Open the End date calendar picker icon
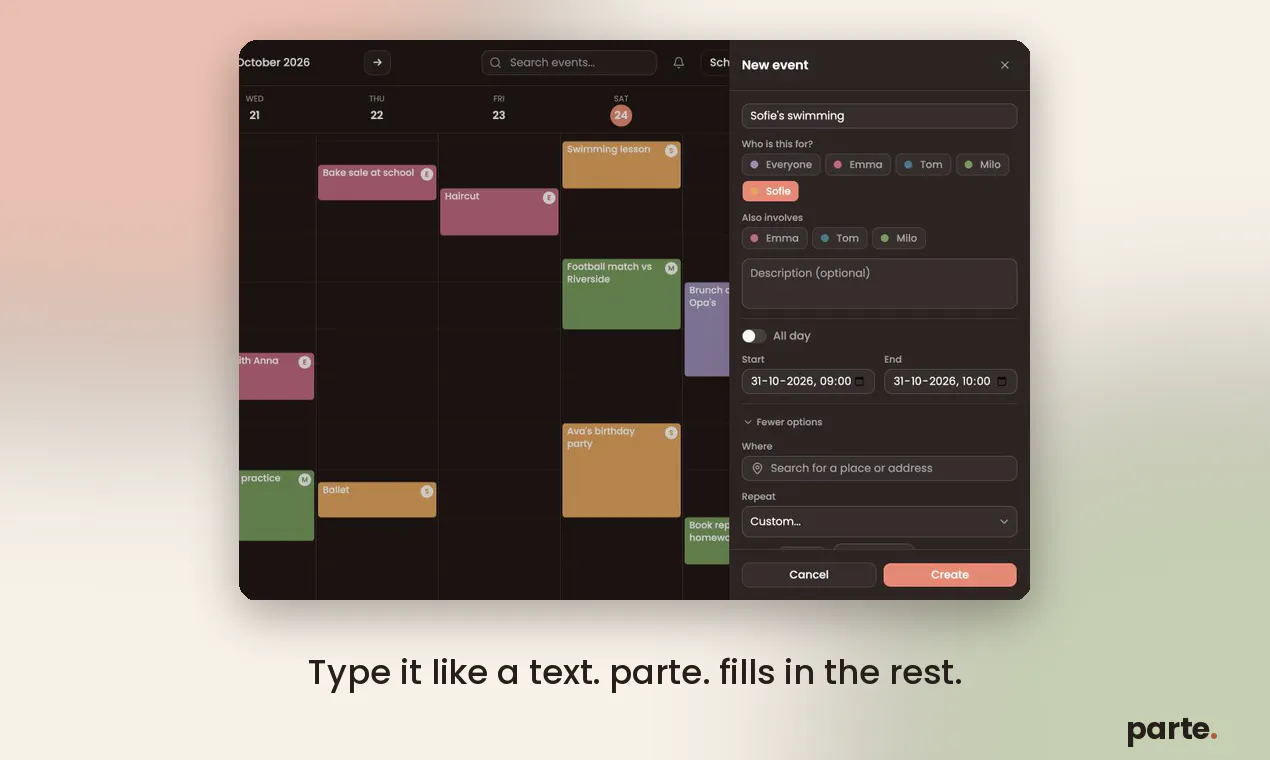The image size is (1270, 760). tap(1002, 381)
